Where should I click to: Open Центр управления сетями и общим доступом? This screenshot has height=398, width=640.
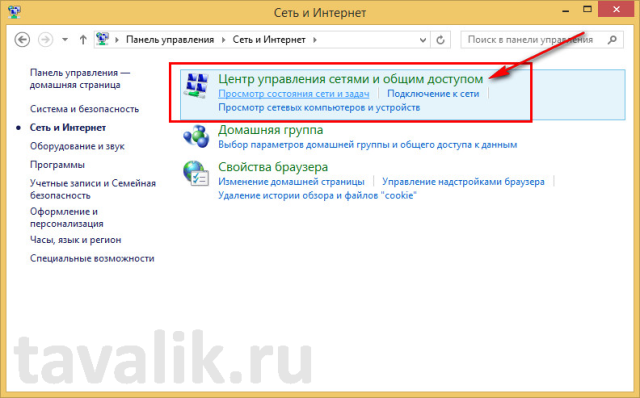click(351, 79)
